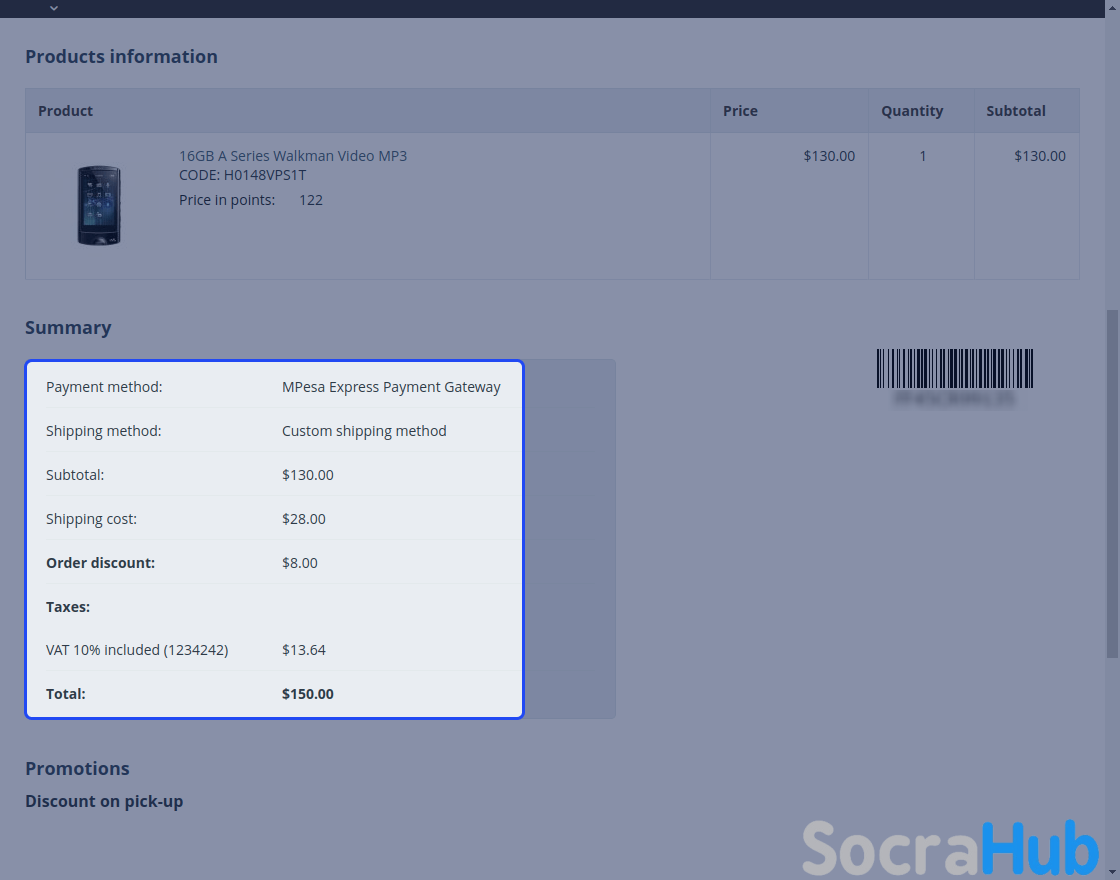Click the $28.00 shipping cost value
This screenshot has height=880, width=1120.
(x=304, y=519)
